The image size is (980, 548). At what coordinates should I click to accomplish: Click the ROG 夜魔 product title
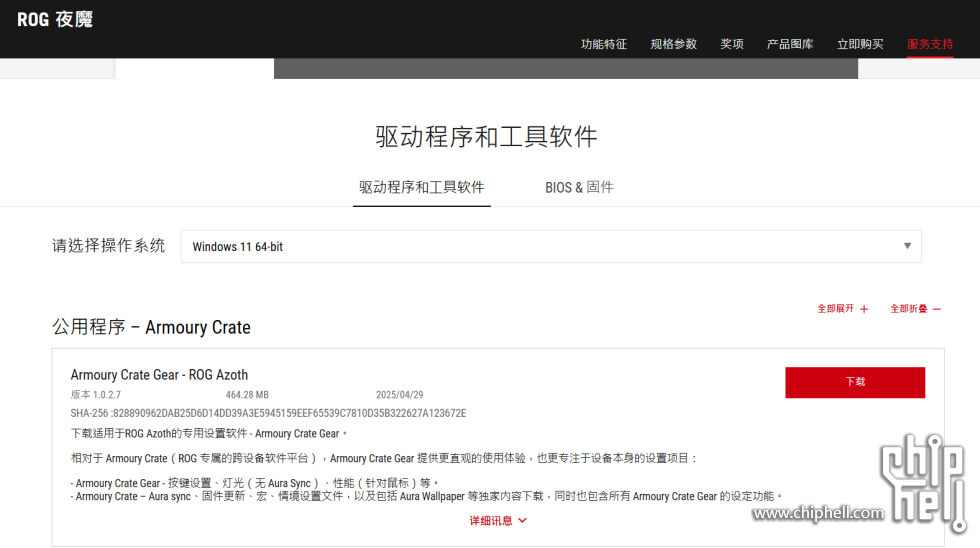tap(55, 19)
